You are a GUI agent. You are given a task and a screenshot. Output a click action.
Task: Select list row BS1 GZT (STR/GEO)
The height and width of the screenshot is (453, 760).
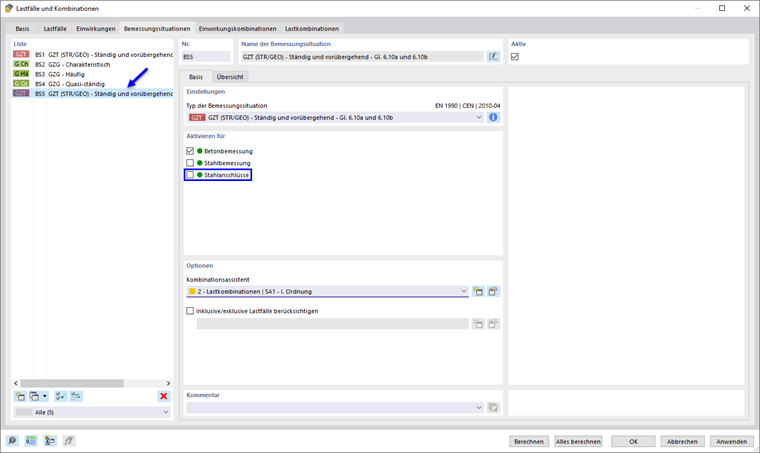93,55
